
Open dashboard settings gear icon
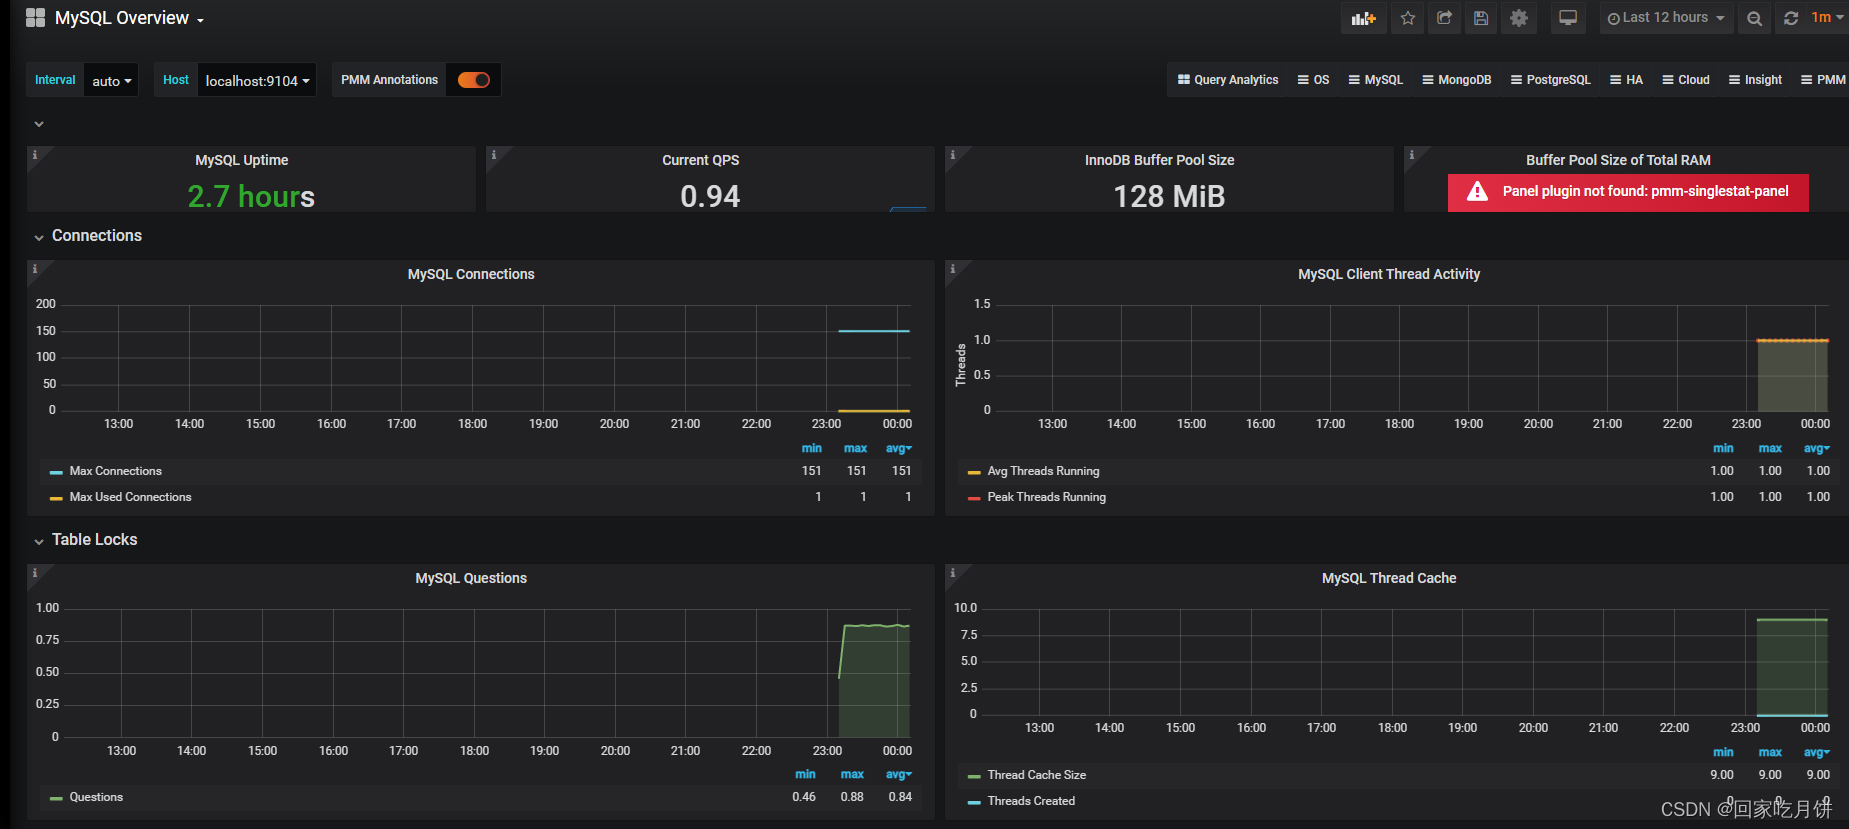tap(1519, 18)
